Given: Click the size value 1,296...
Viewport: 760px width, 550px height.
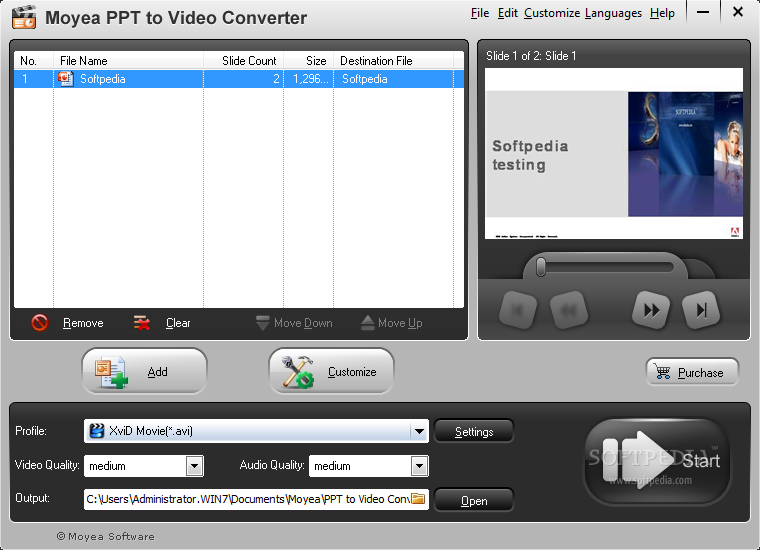Looking at the screenshot, I should point(311,79).
